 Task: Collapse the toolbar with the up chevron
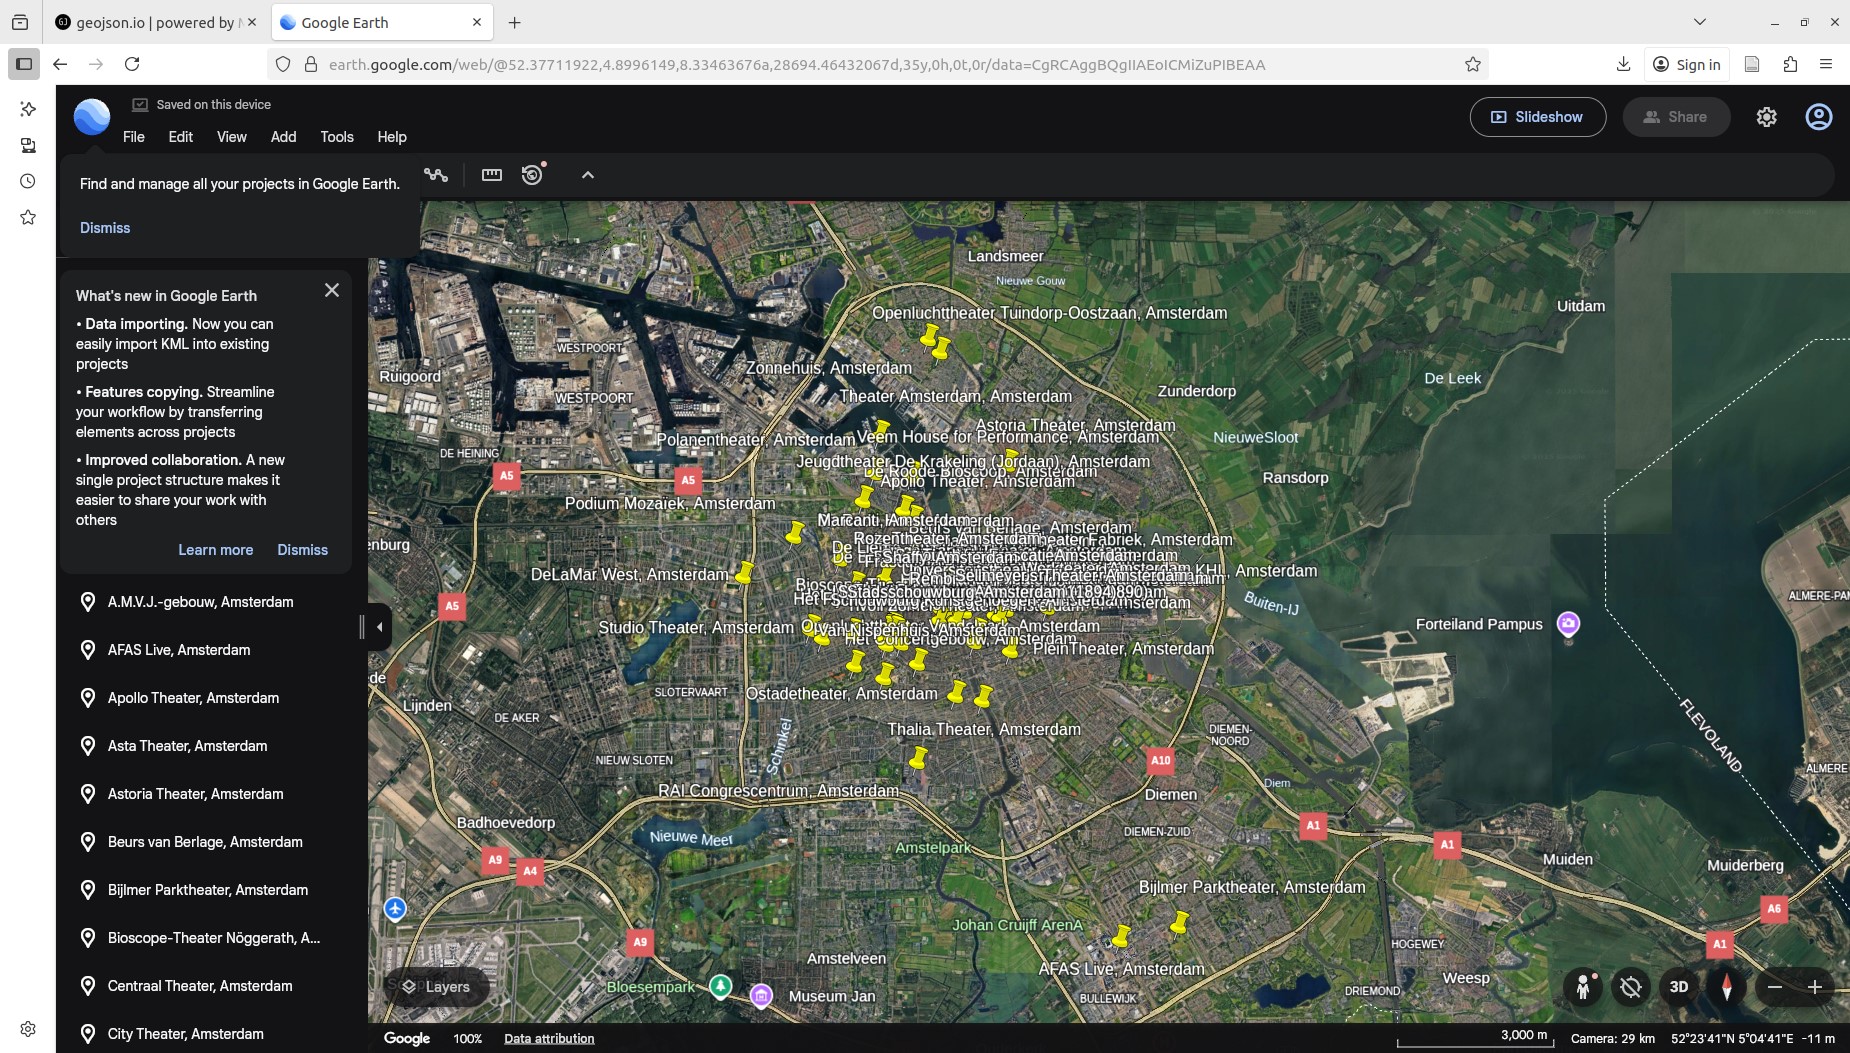tap(588, 175)
